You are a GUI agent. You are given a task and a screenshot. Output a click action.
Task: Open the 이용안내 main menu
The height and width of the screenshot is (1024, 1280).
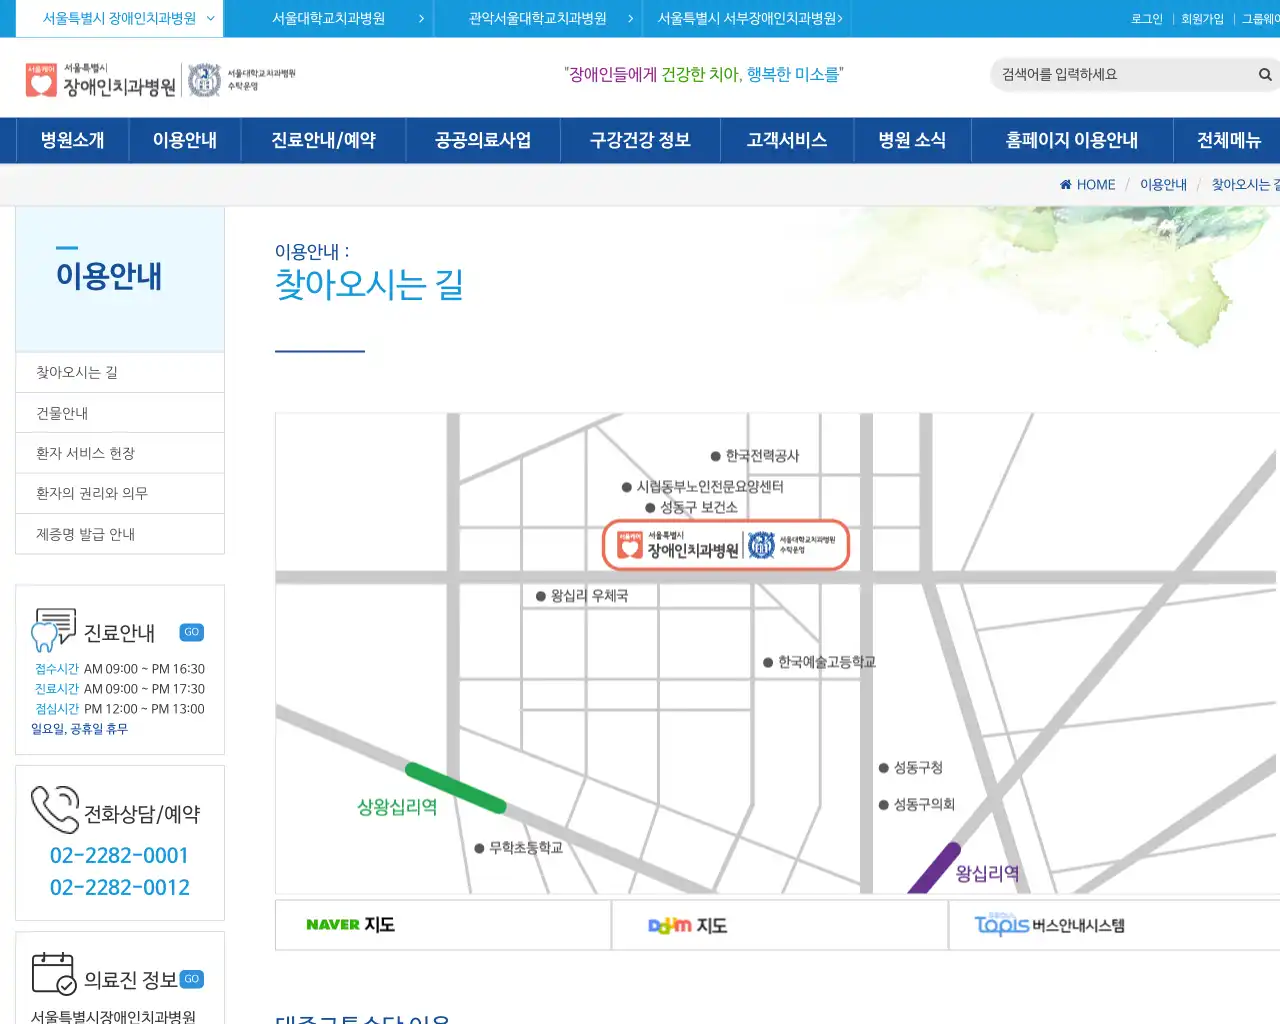click(185, 140)
